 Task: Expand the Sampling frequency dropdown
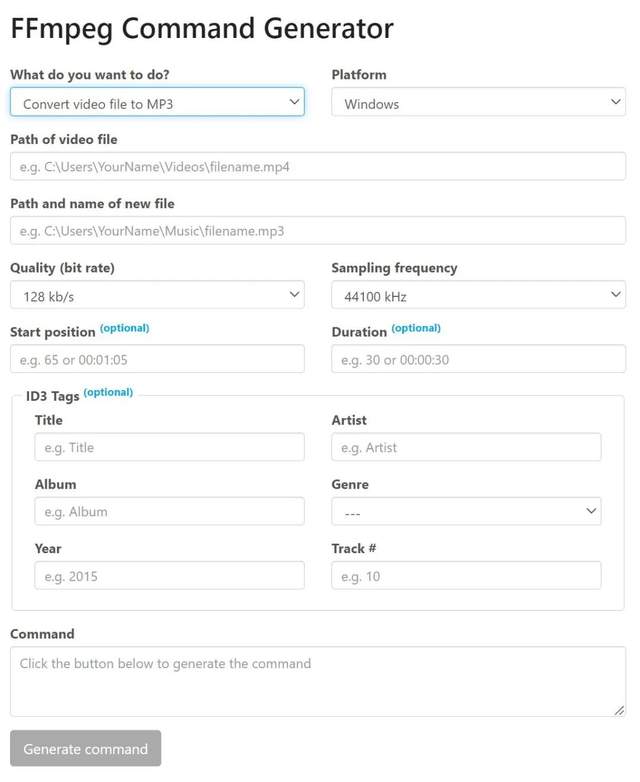(478, 295)
